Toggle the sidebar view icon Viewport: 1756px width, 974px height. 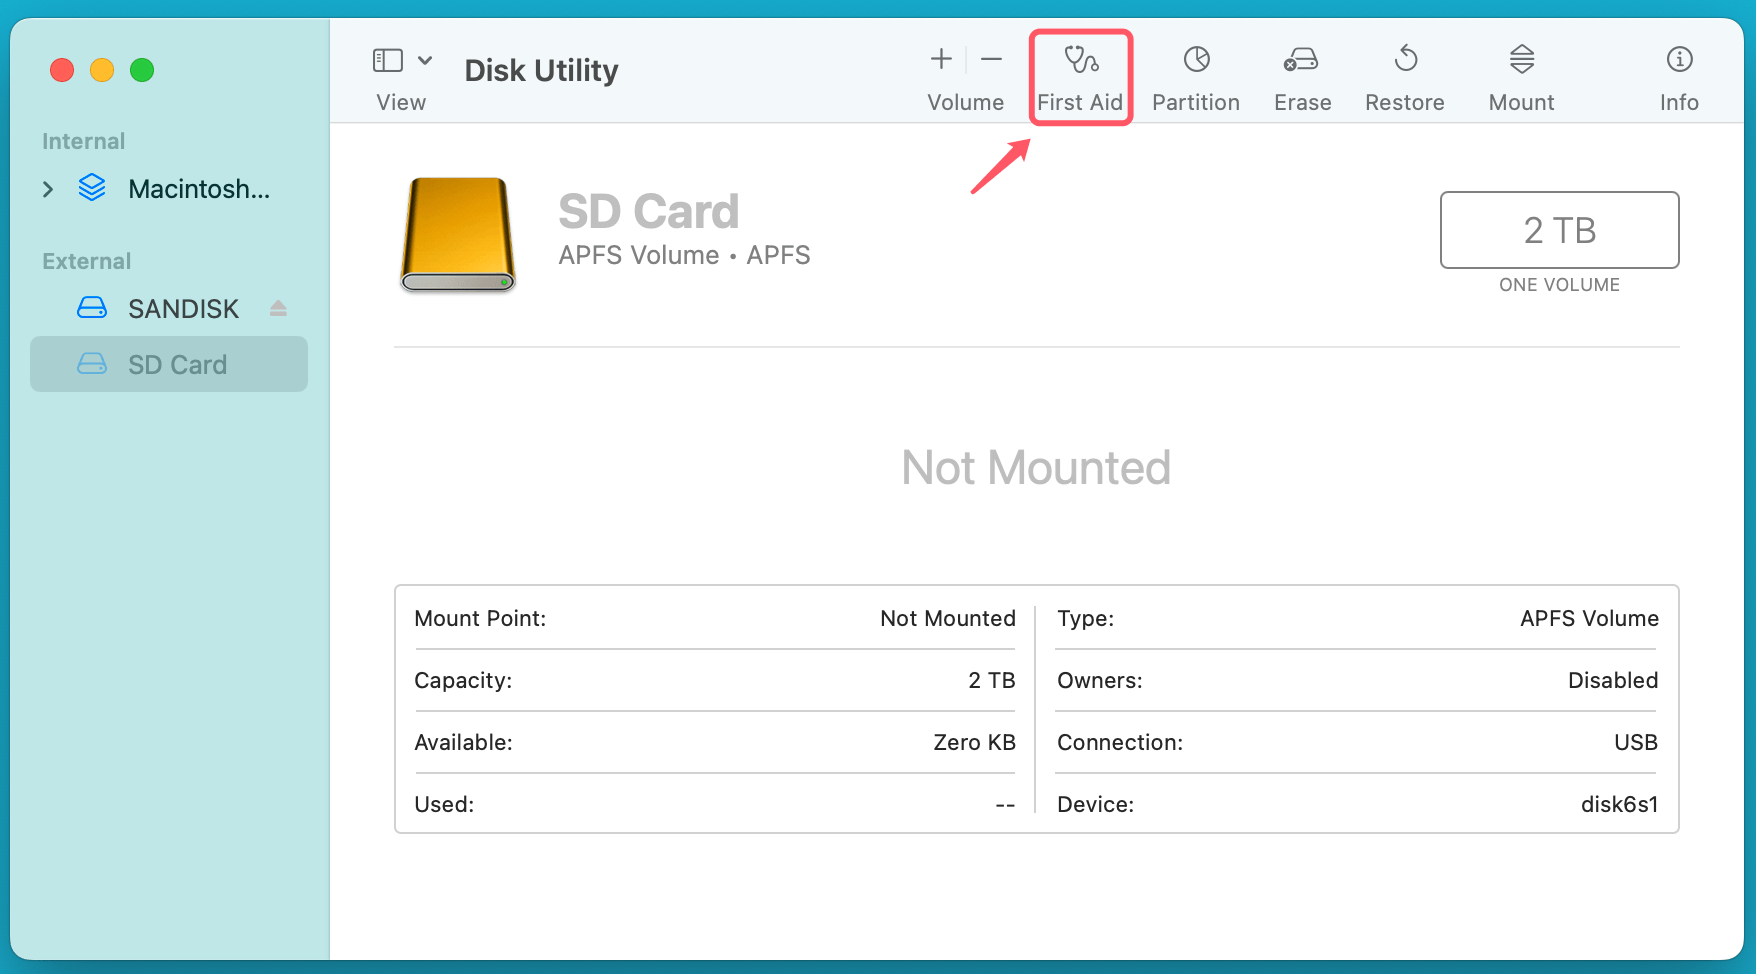coord(387,59)
